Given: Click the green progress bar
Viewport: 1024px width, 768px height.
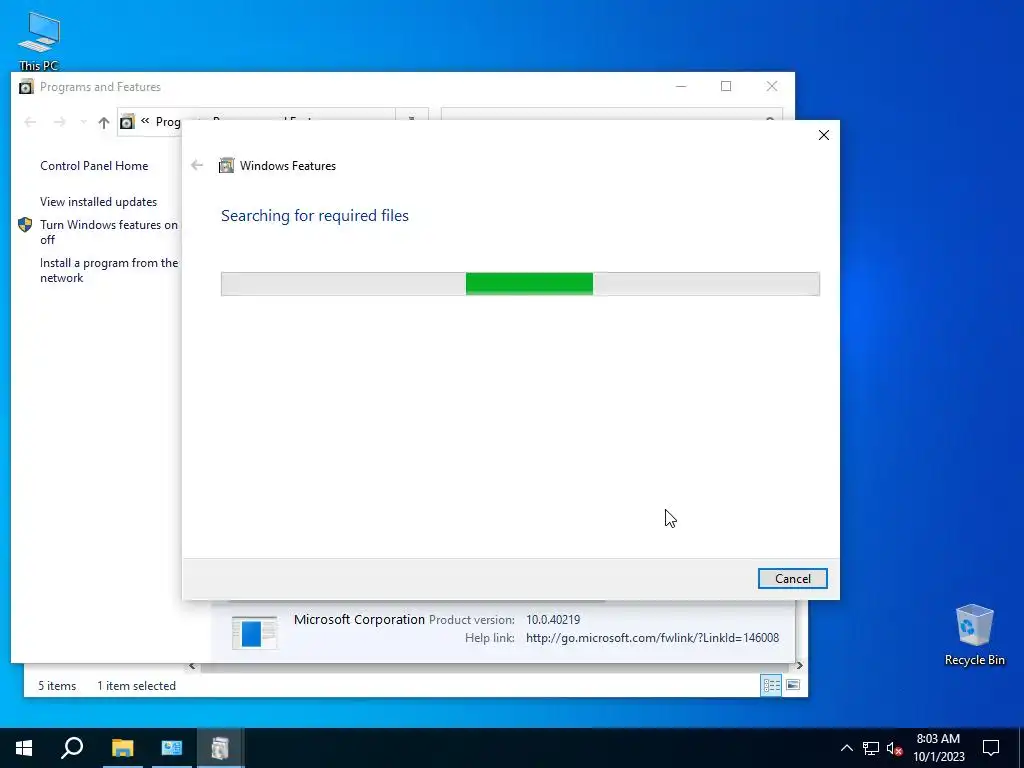Looking at the screenshot, I should (x=529, y=283).
